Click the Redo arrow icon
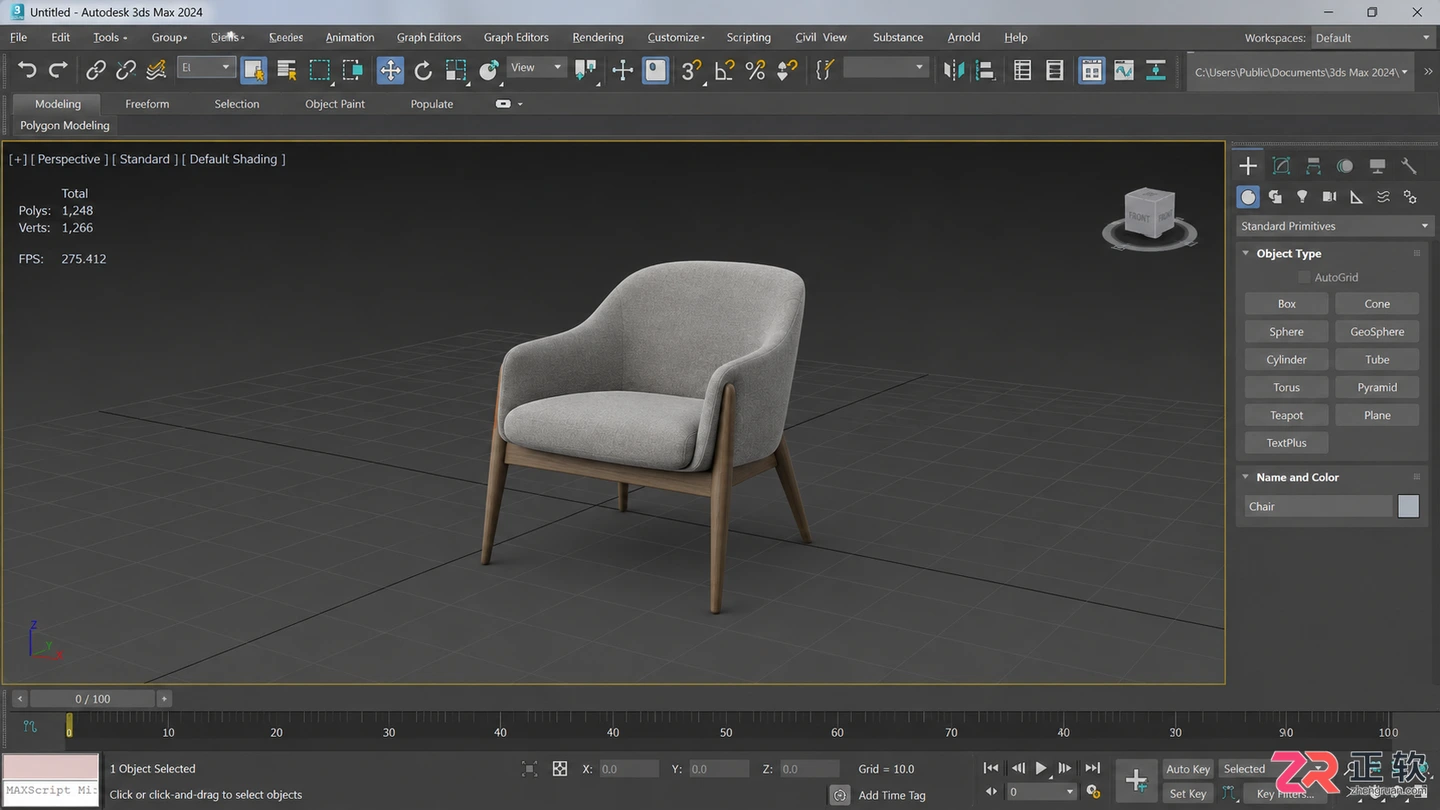1440x810 pixels. pos(58,70)
